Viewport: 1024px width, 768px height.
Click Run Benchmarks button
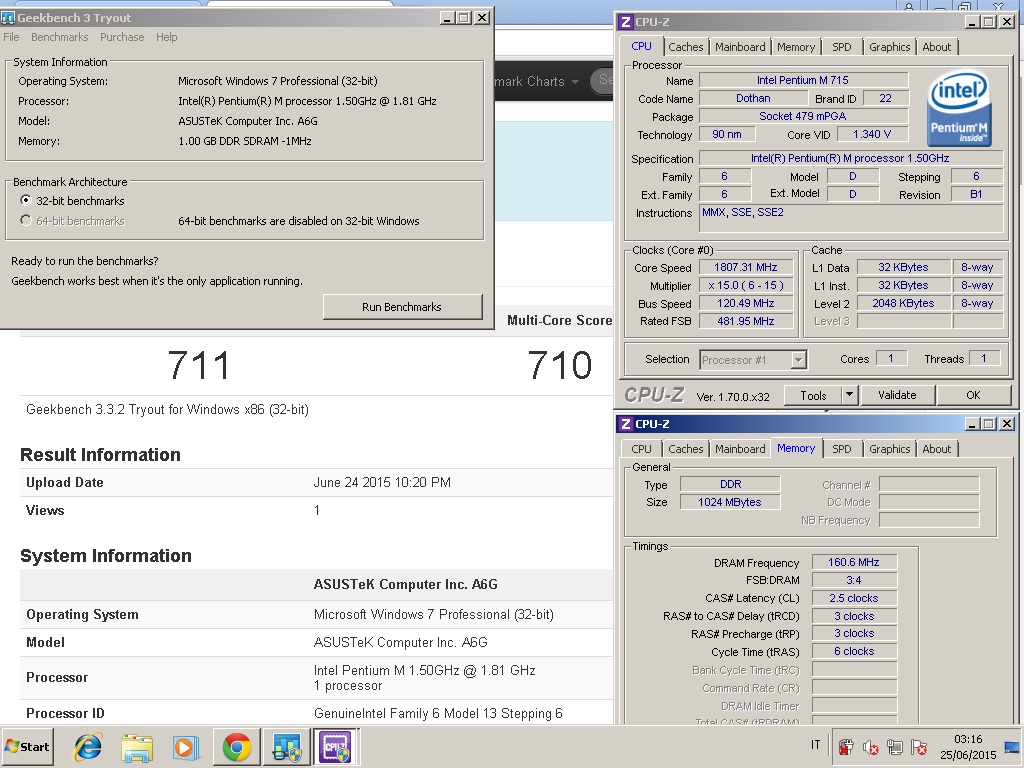coord(402,307)
